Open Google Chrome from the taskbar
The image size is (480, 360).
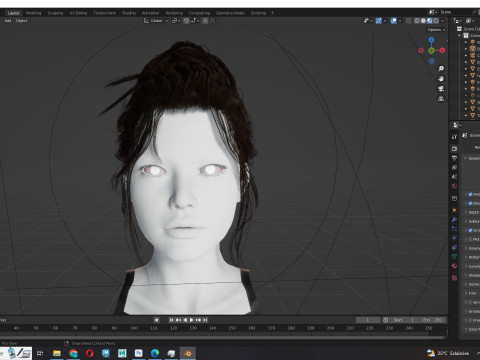[73, 353]
